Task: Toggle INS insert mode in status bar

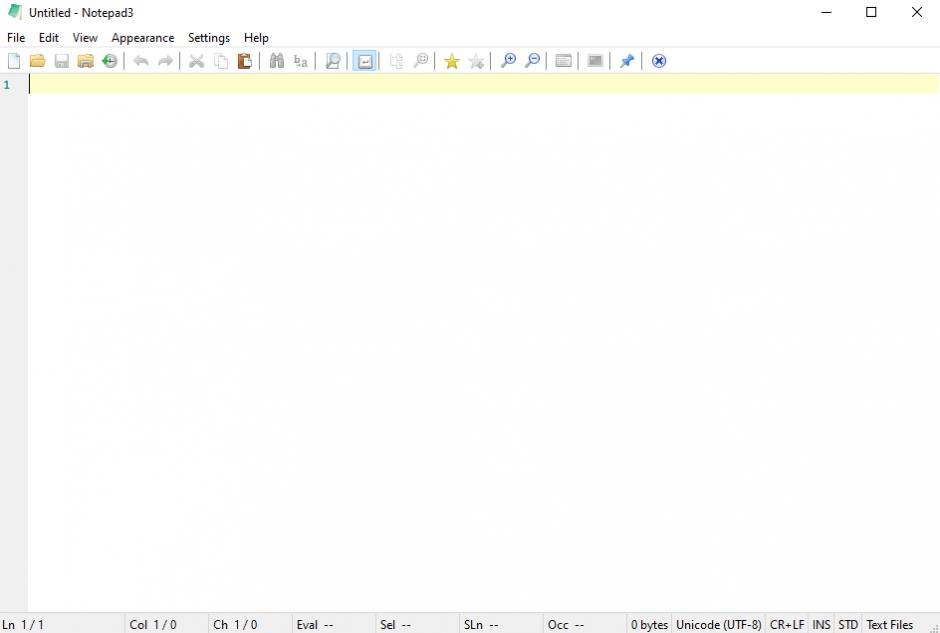Action: coord(821,625)
